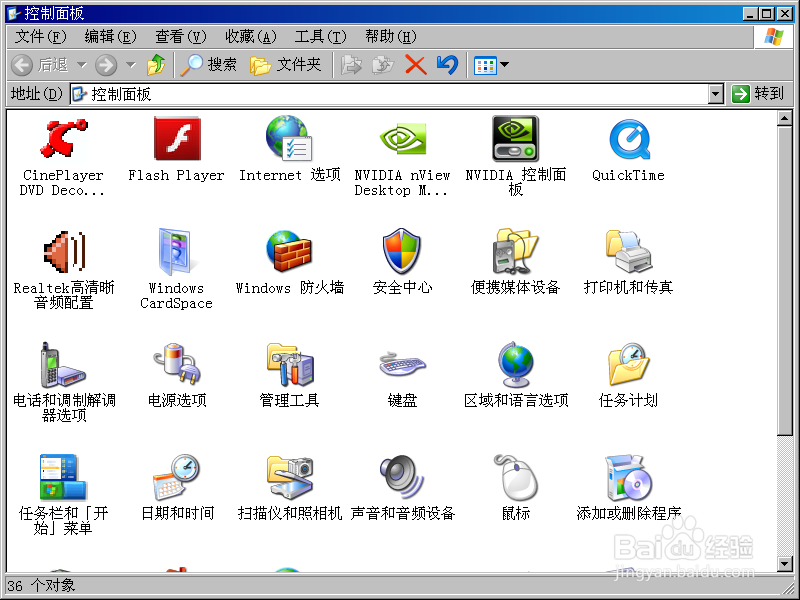
Task: Open 扫描仪和照相机 icon
Action: coord(290,478)
